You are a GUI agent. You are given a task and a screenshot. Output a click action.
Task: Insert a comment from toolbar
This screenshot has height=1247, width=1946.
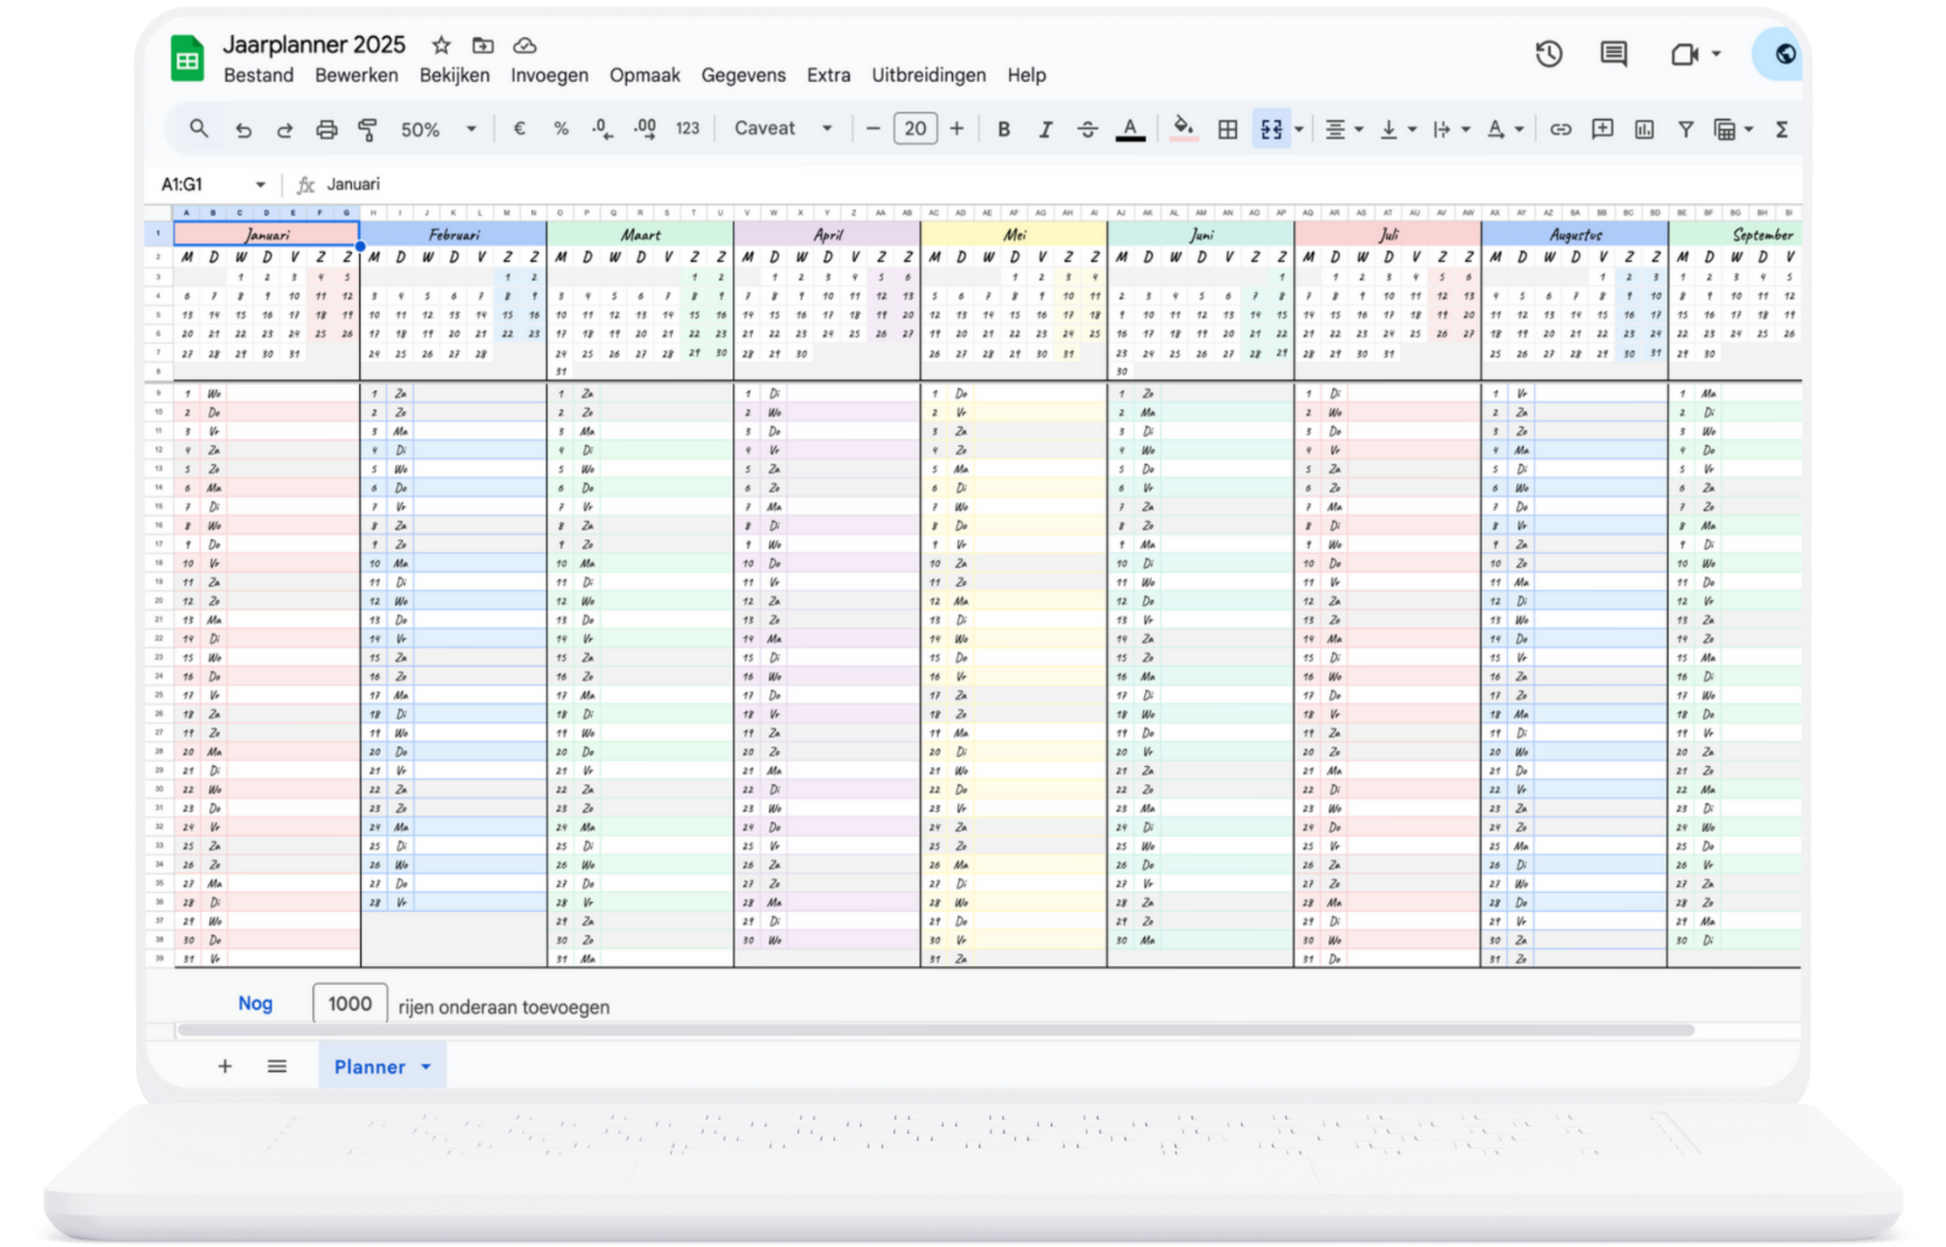click(x=1602, y=129)
